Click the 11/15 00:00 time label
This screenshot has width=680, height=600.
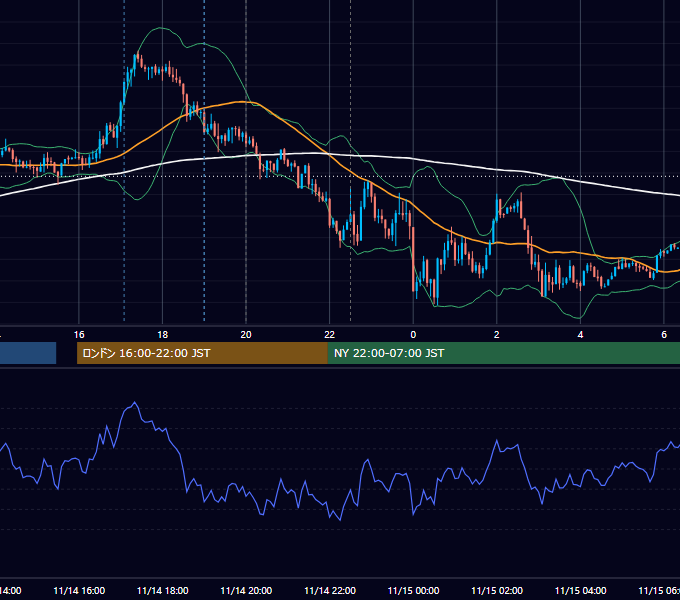tap(413, 591)
